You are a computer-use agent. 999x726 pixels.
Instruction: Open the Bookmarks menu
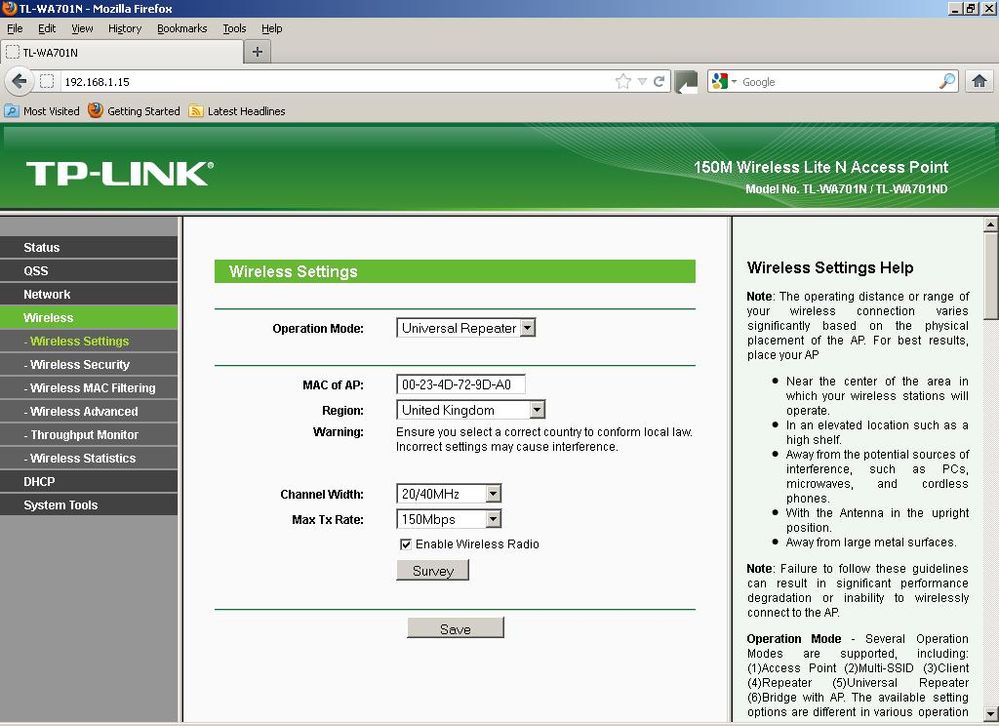click(182, 29)
